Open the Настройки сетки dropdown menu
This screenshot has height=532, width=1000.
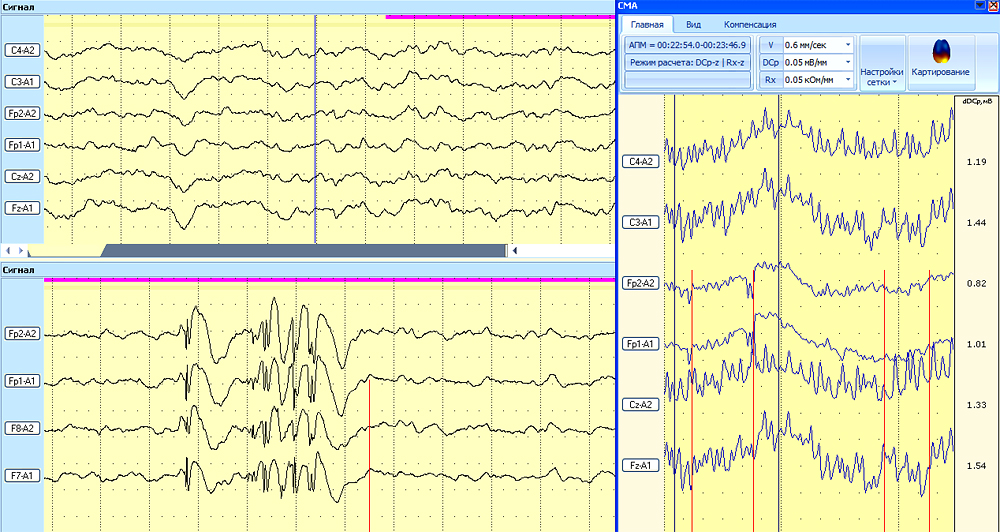882,63
